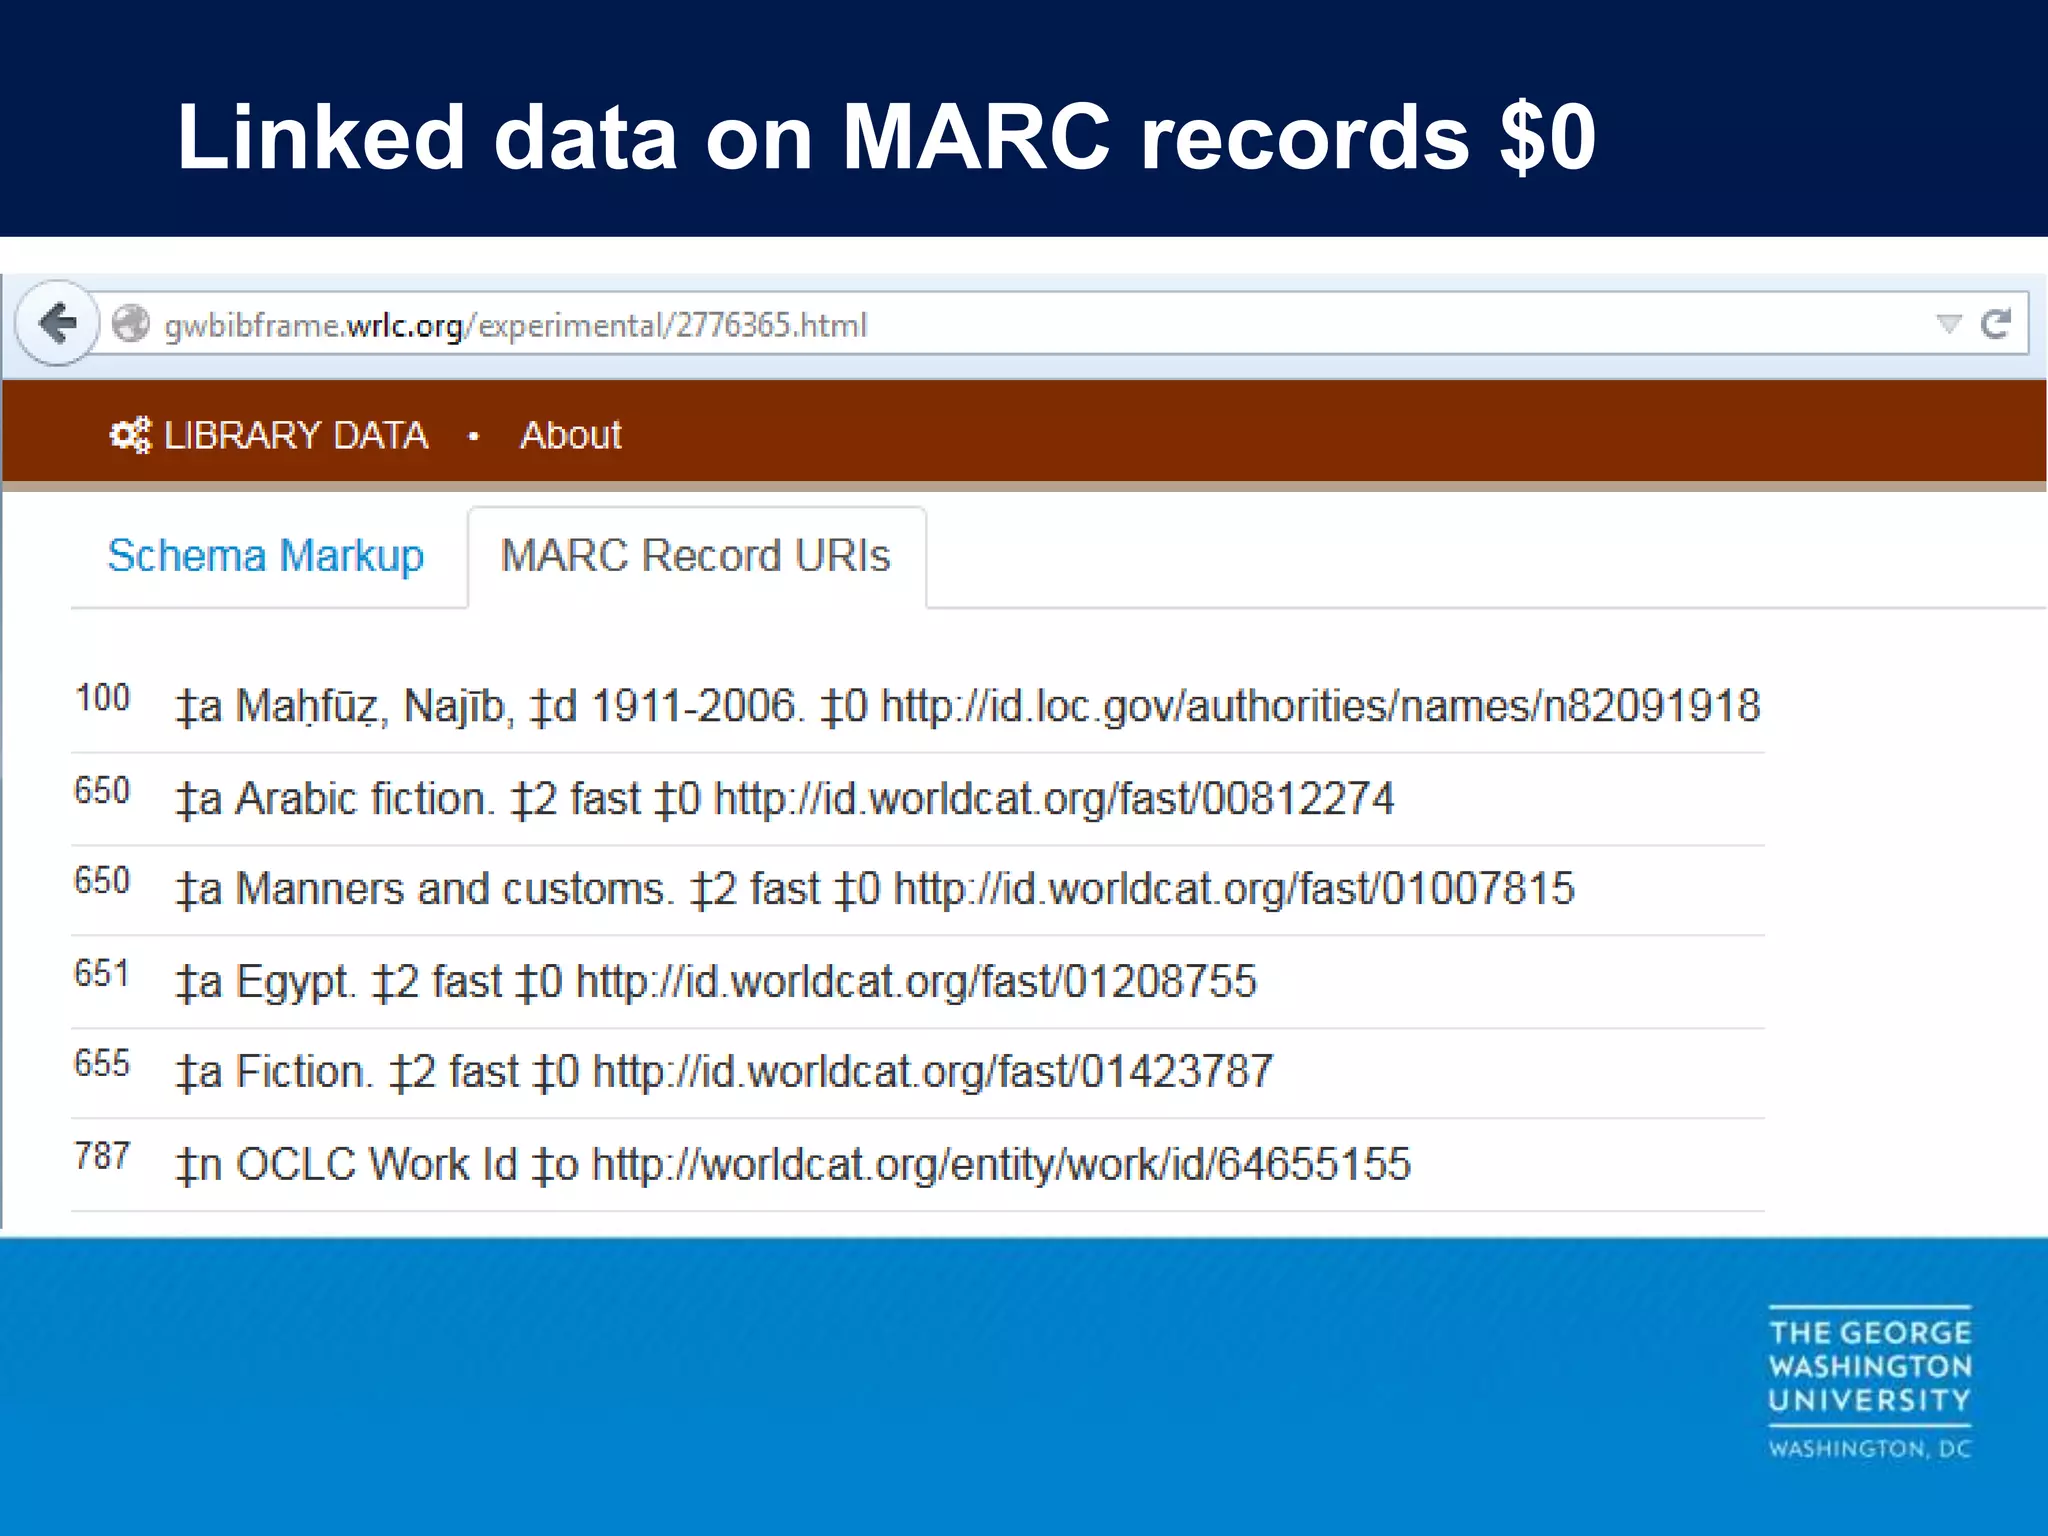Screen dimensions: 2048x1536
Task: Click the gears icon beside LIBRARY DATA
Action: (x=130, y=435)
